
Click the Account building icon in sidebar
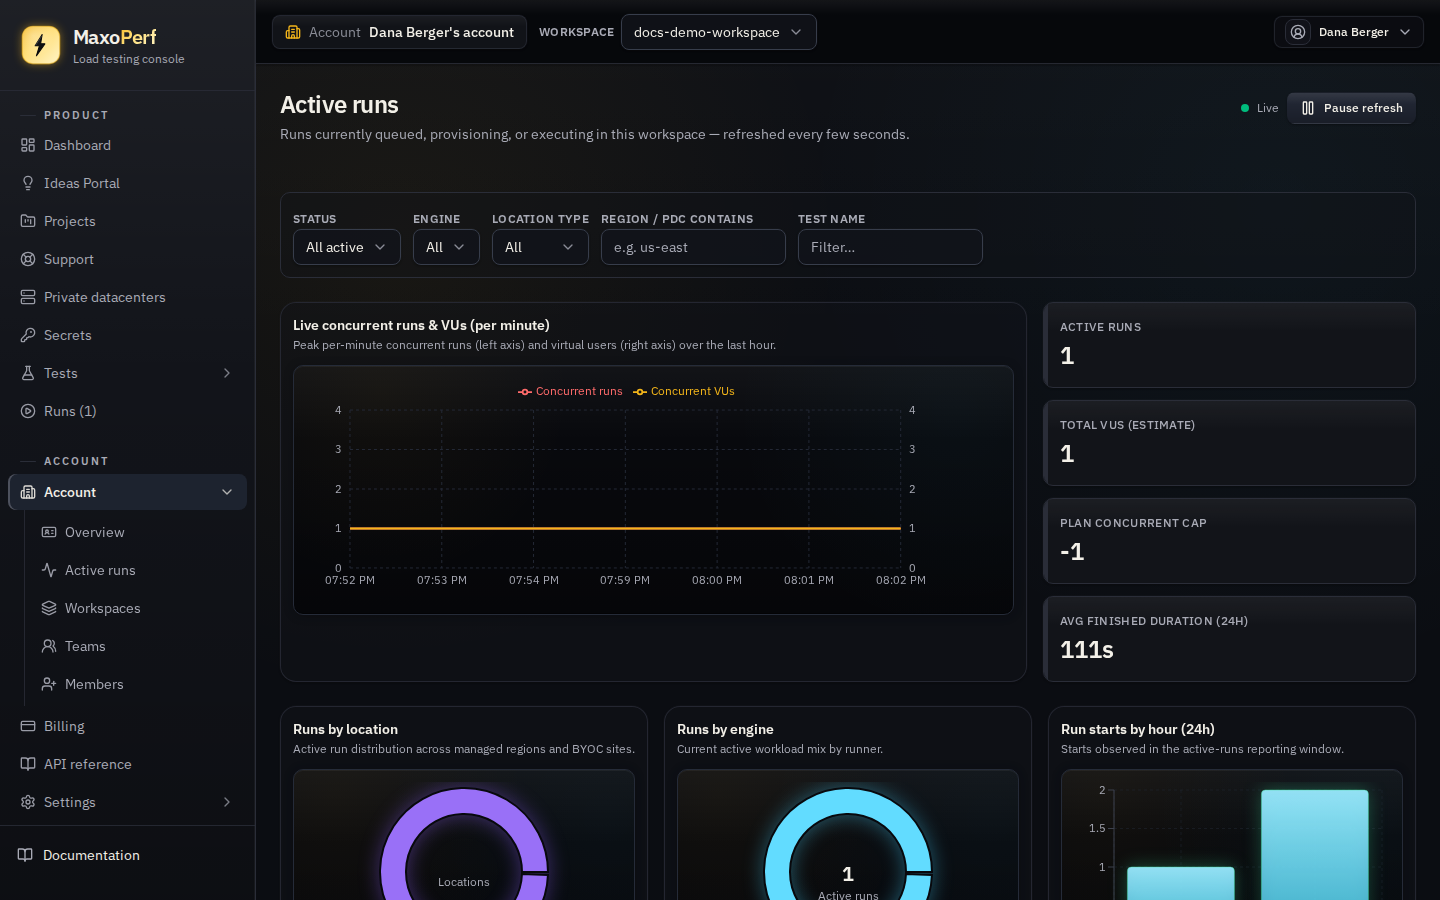coord(28,492)
